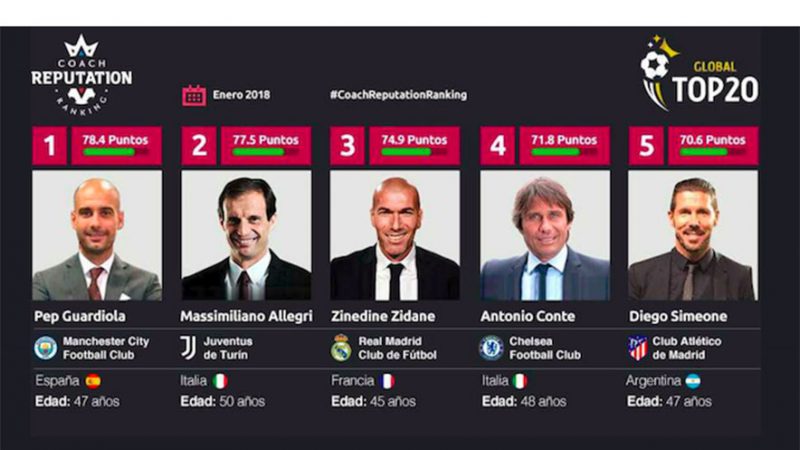Click the Chelsea club crest
800x450 pixels.
(x=491, y=348)
